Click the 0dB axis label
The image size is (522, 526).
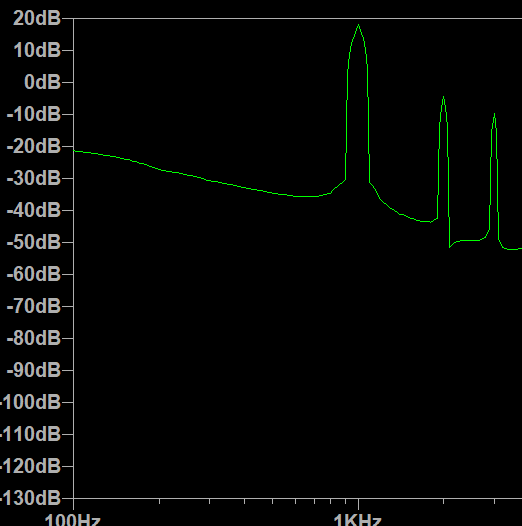coord(42,82)
